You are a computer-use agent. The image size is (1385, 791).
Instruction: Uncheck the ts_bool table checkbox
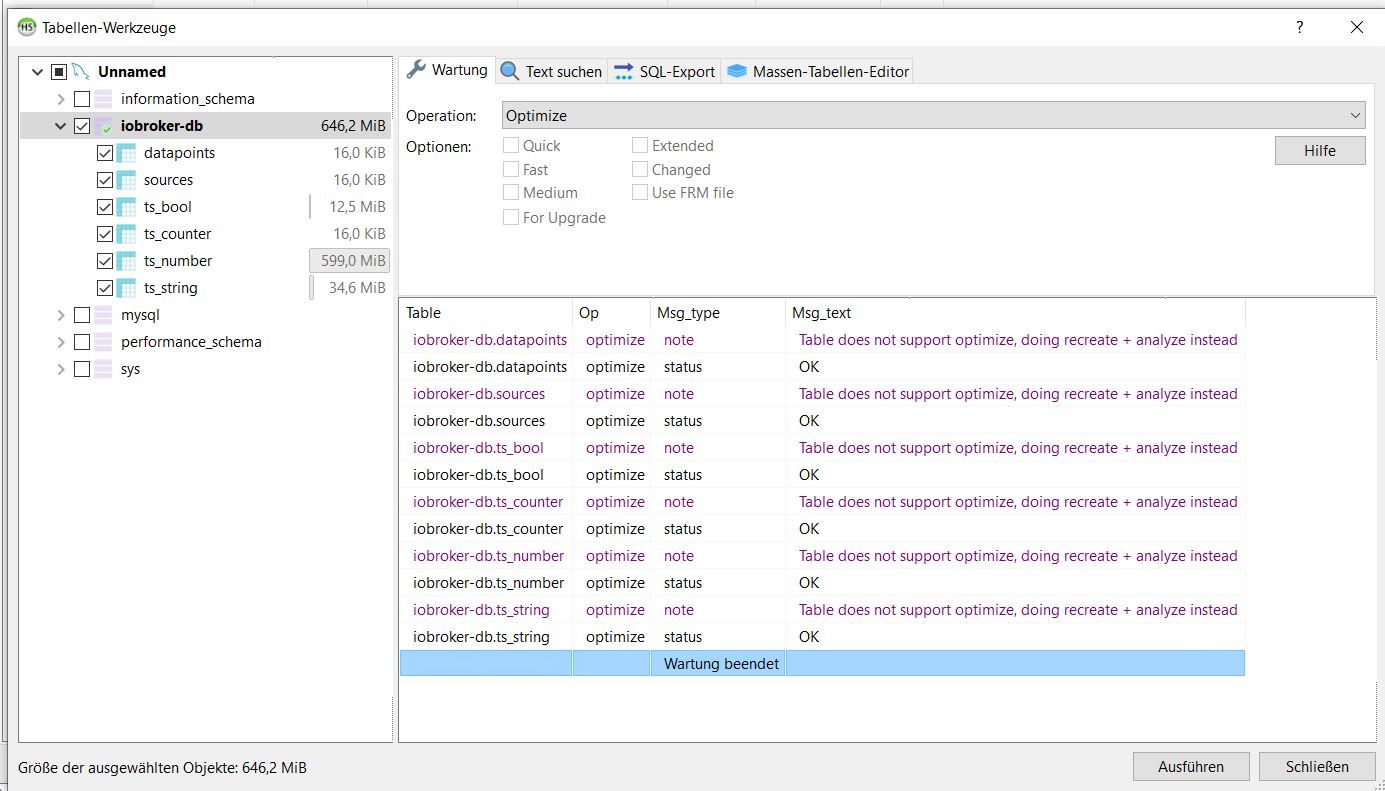[104, 207]
